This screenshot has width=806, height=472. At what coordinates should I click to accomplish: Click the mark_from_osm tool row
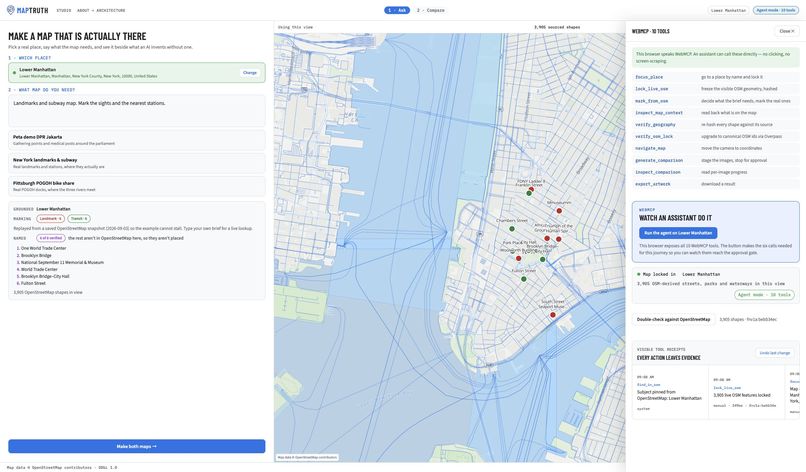pyautogui.click(x=716, y=101)
